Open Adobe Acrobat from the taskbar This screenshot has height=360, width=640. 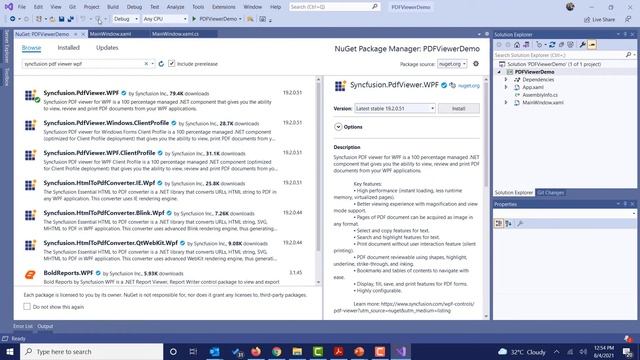point(338,351)
